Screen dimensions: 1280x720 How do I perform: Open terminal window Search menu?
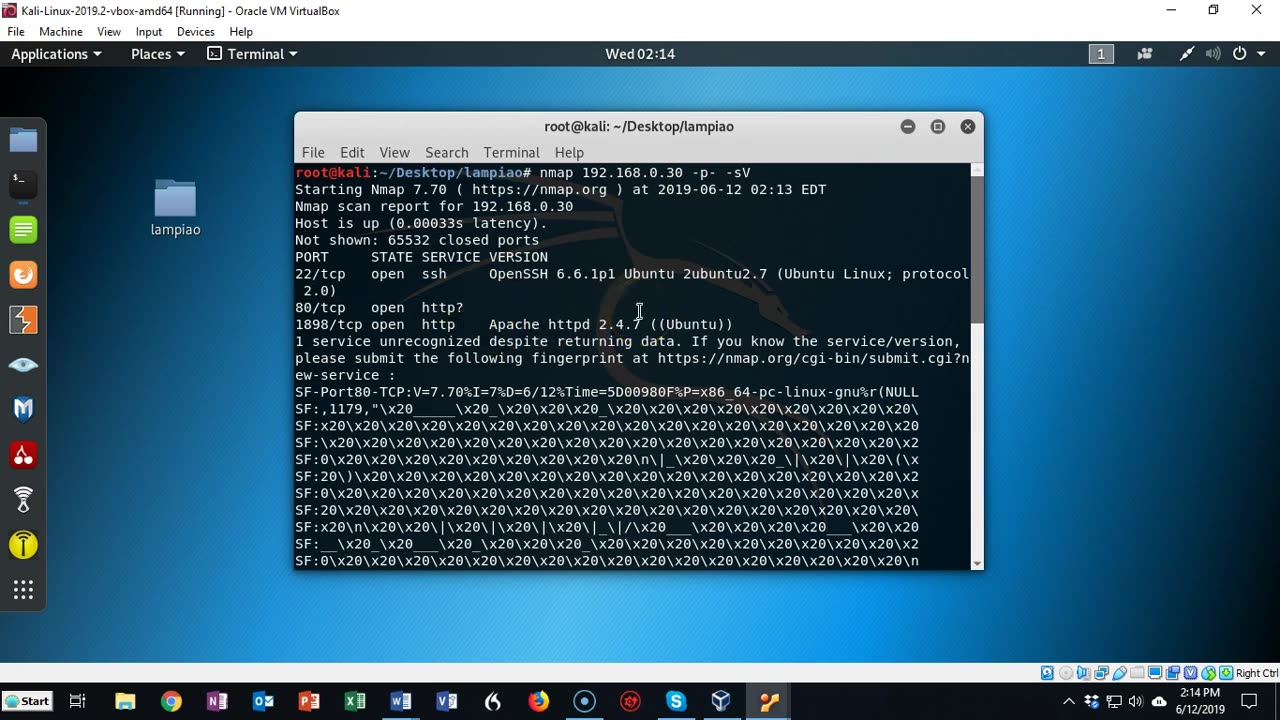pos(447,152)
